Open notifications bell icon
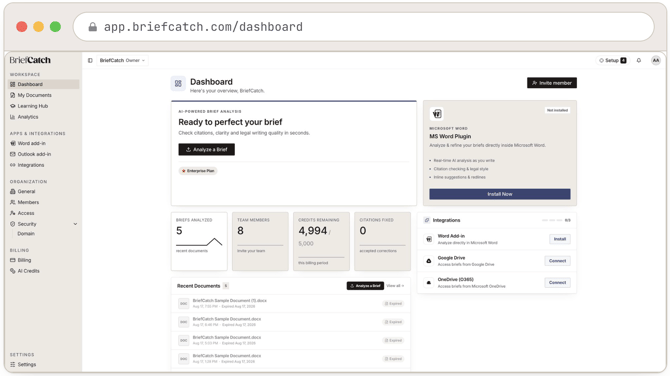The height and width of the screenshot is (376, 670). click(x=639, y=60)
